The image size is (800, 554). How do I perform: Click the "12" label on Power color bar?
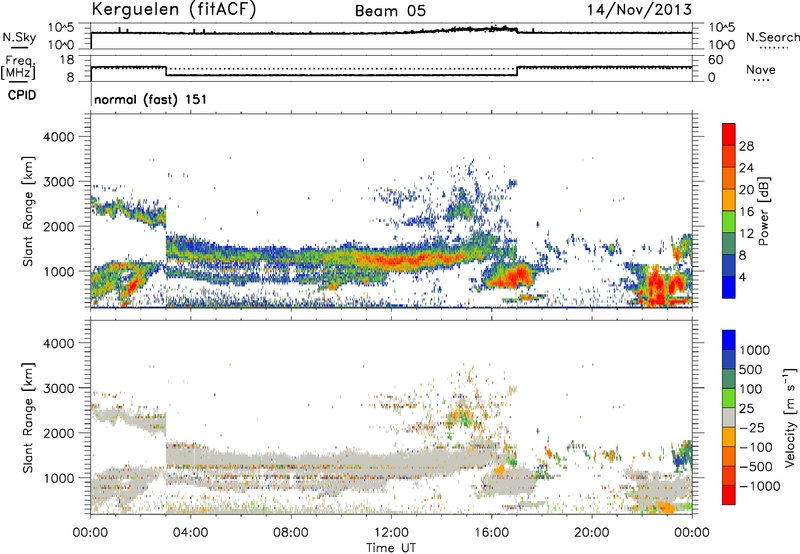pyautogui.click(x=746, y=234)
